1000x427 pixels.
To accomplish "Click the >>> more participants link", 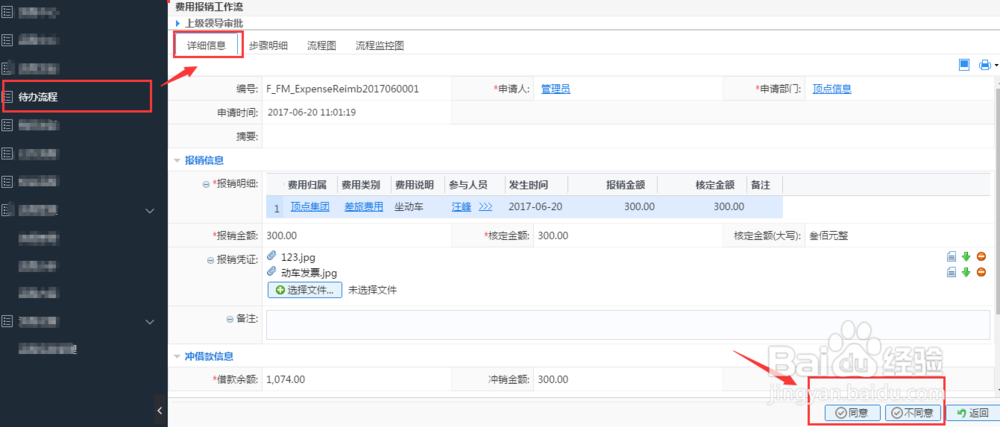I will 486,206.
